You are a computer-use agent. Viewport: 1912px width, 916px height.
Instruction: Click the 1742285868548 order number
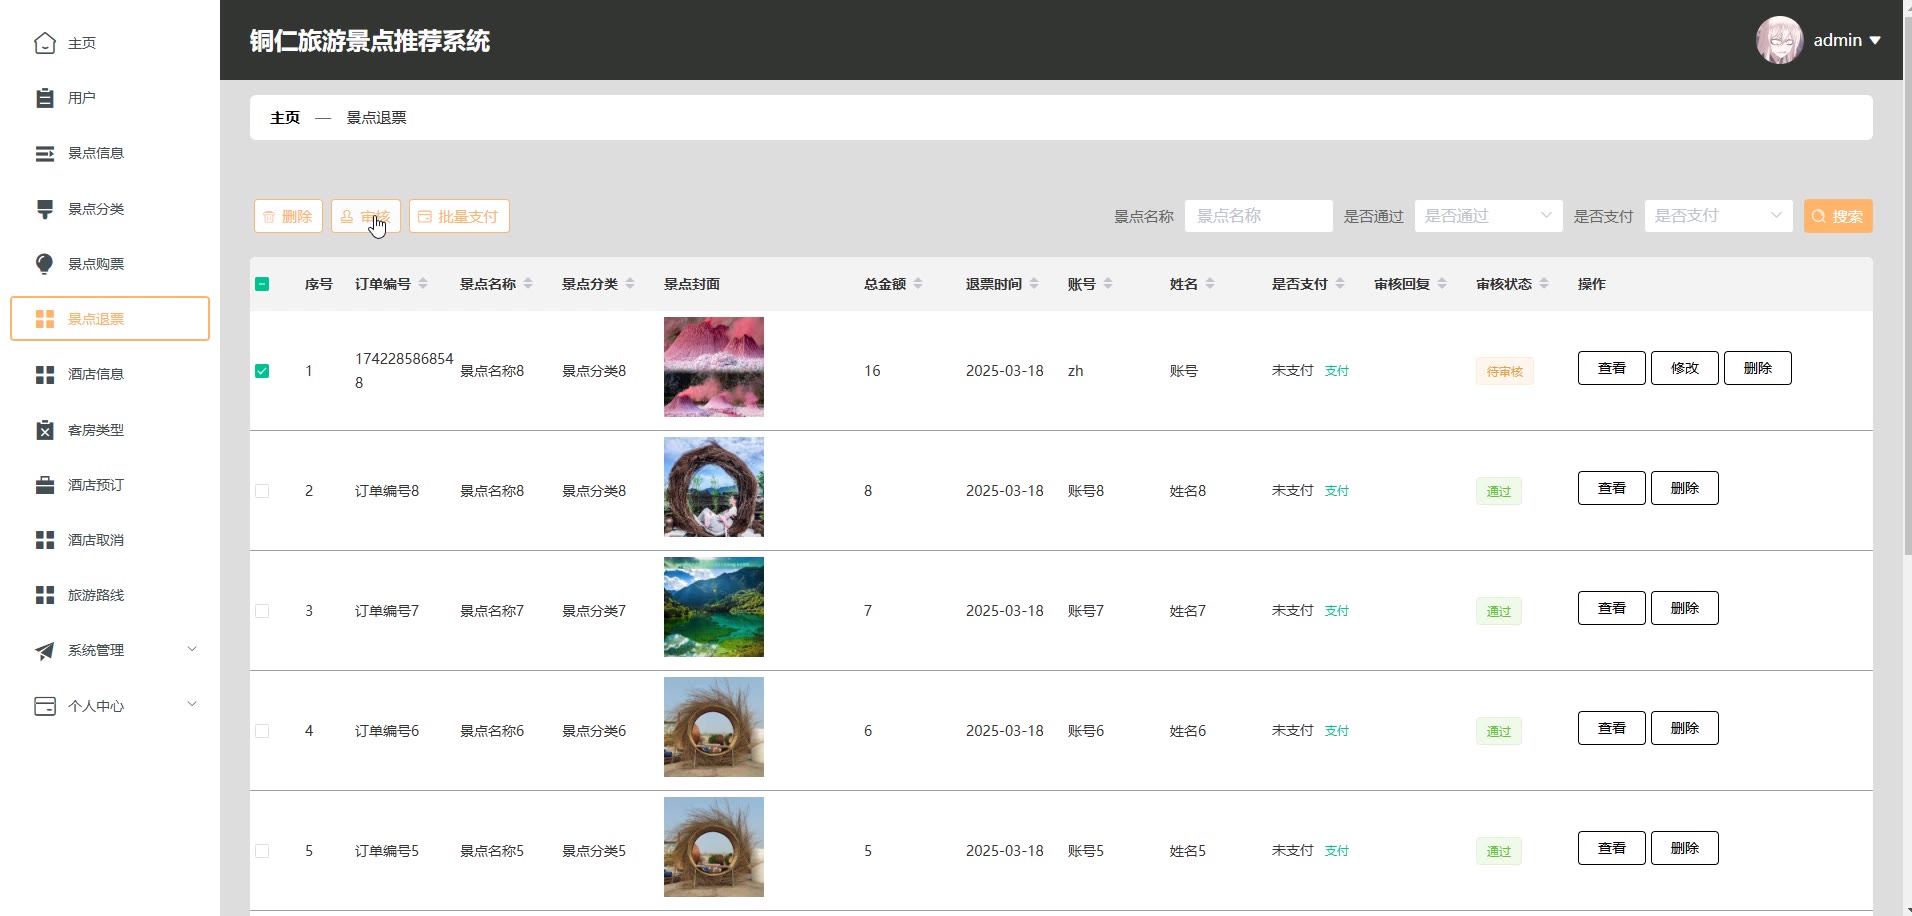[404, 371]
